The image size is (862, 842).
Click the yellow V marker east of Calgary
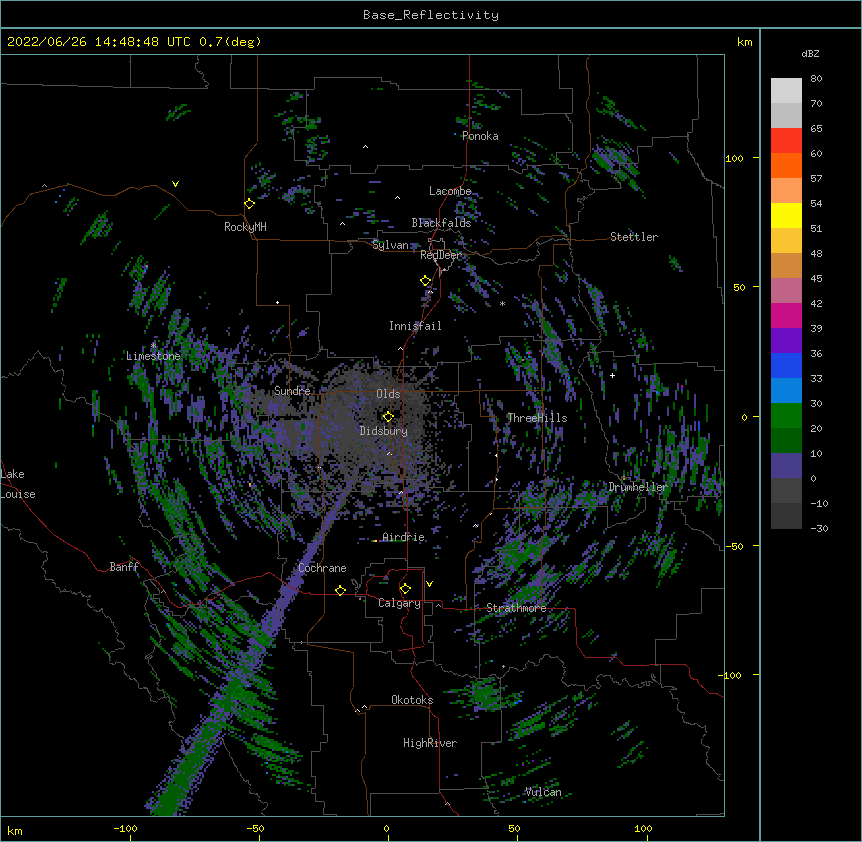point(429,584)
